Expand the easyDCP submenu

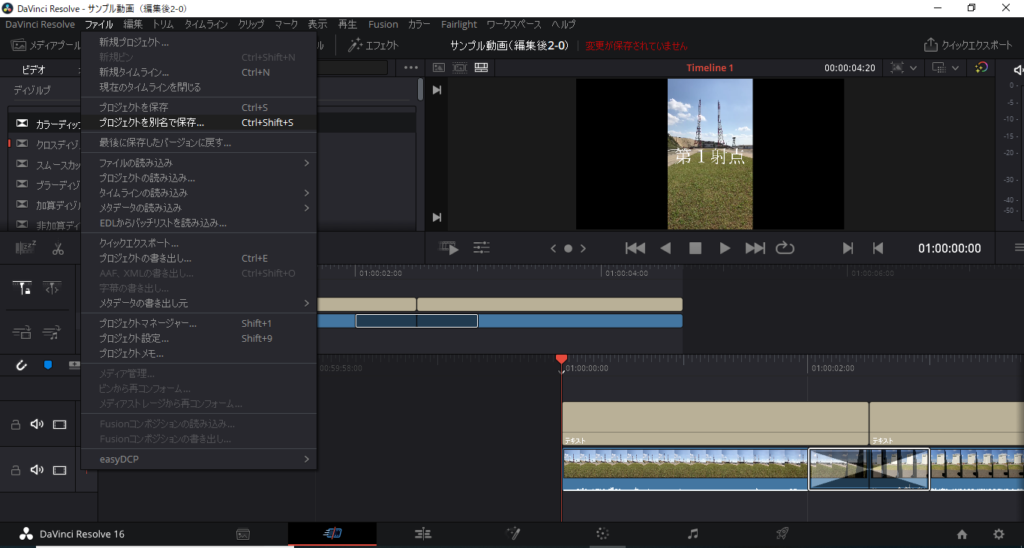(306, 459)
